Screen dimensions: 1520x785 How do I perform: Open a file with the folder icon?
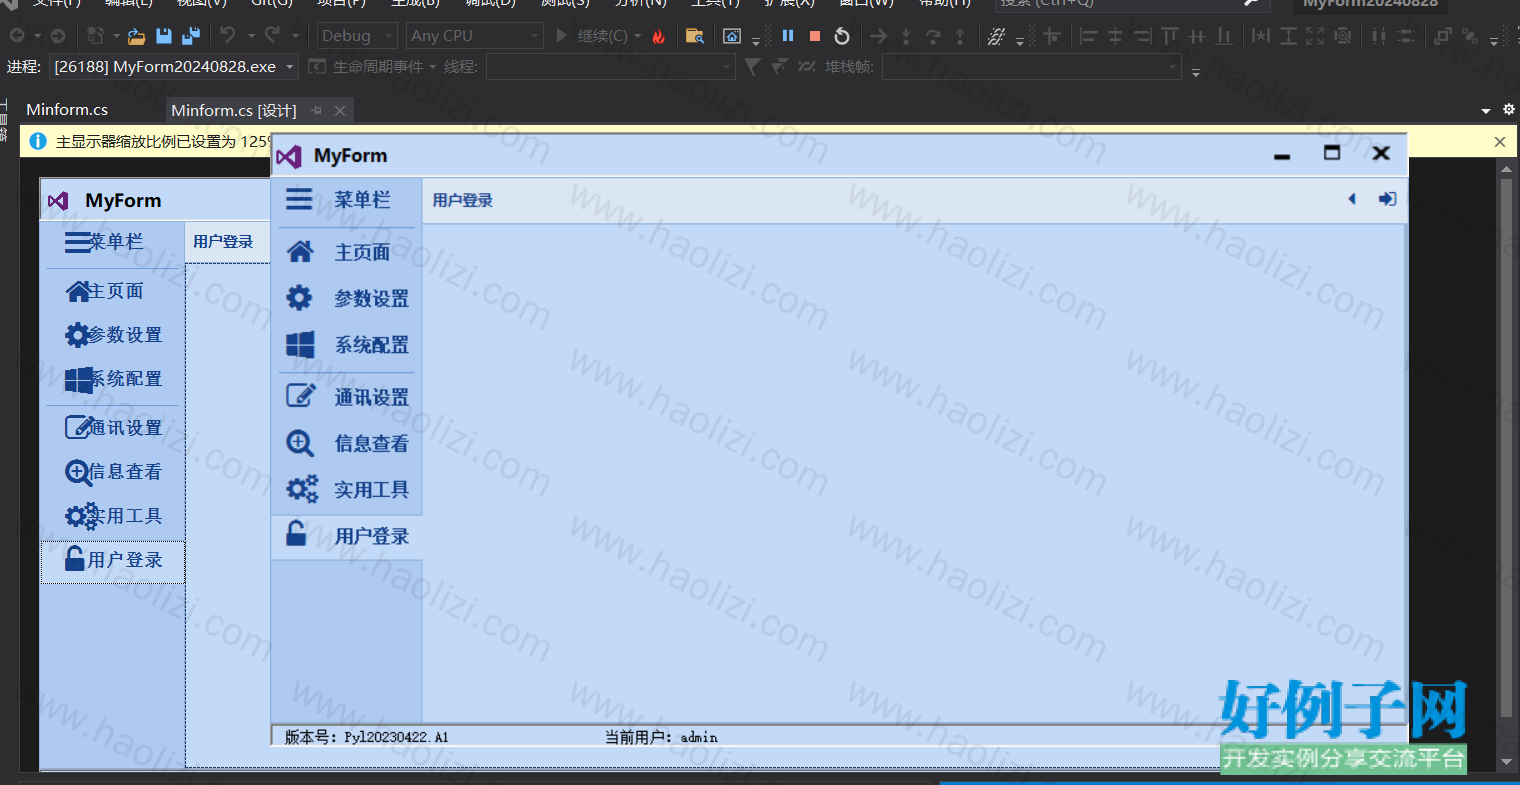[137, 36]
